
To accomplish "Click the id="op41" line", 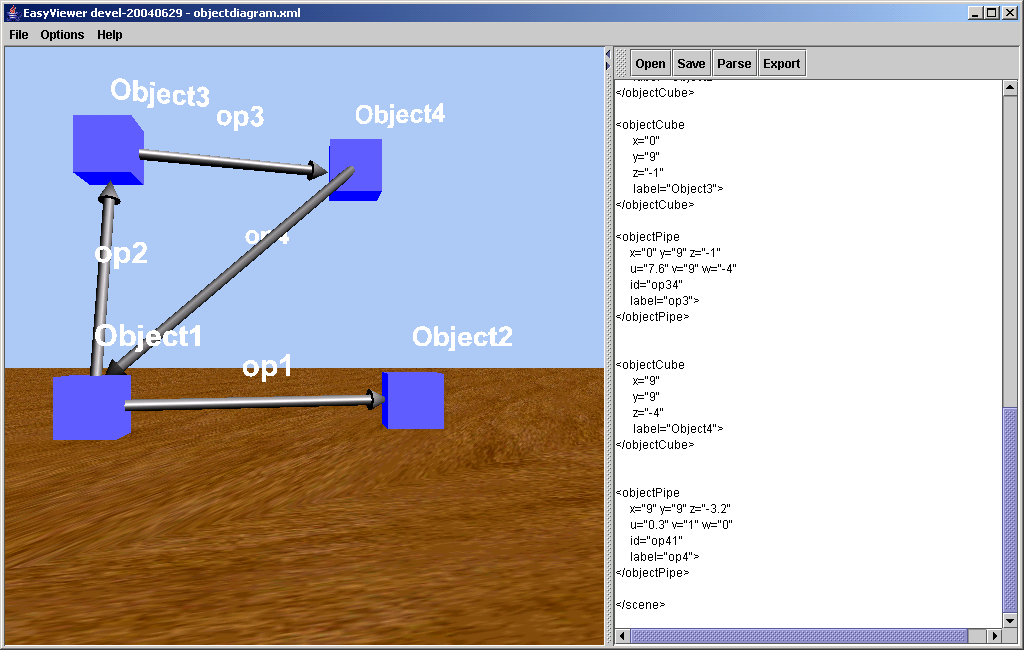I will pos(656,541).
